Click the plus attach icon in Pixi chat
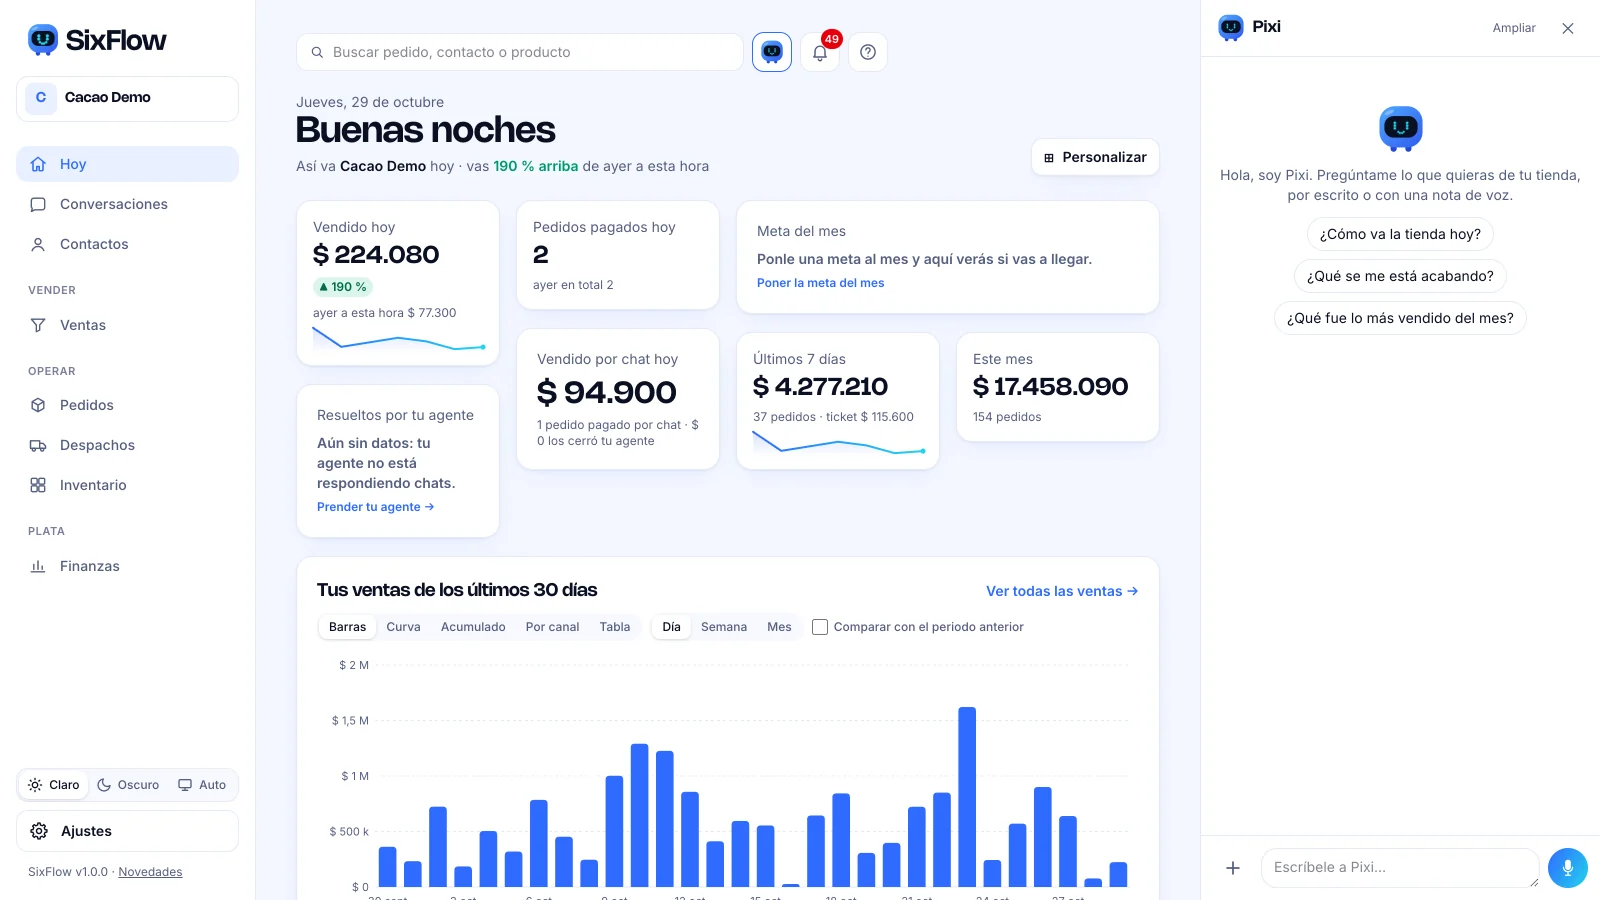Viewport: 1600px width, 900px height. click(1233, 868)
